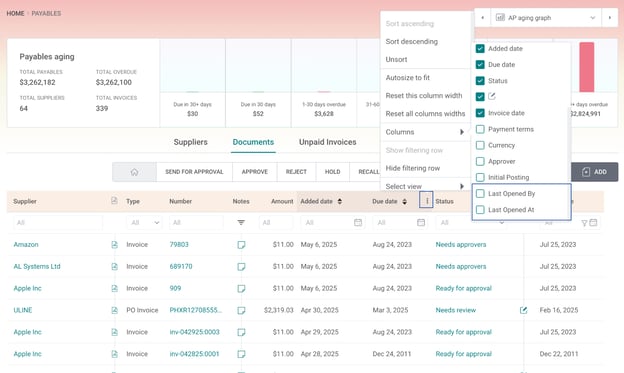624x373 pixels.
Task: Go to next graph with right arrow
Action: pos(610,18)
